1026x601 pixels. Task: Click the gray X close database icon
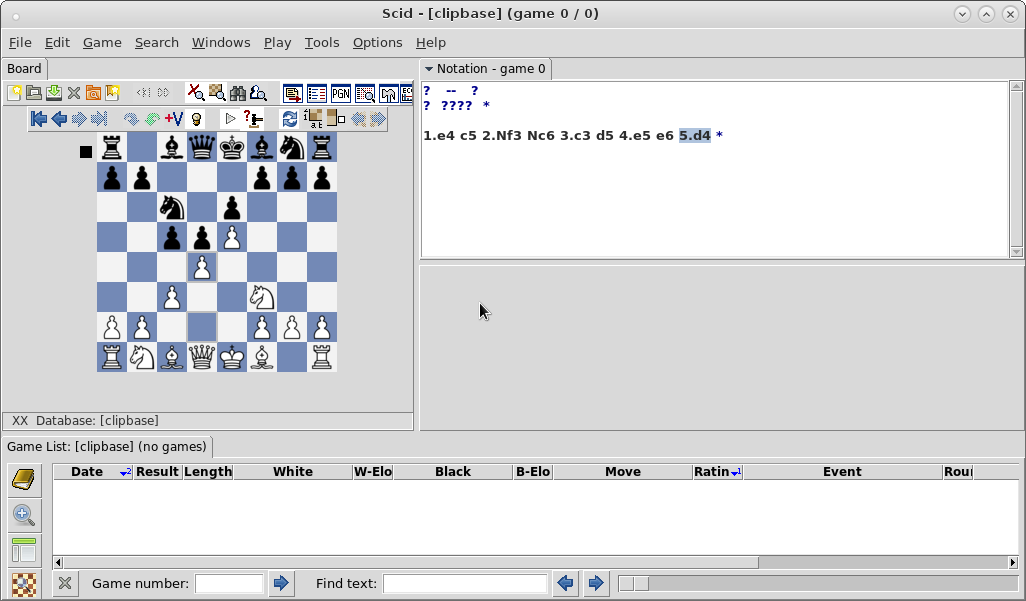pos(73,93)
